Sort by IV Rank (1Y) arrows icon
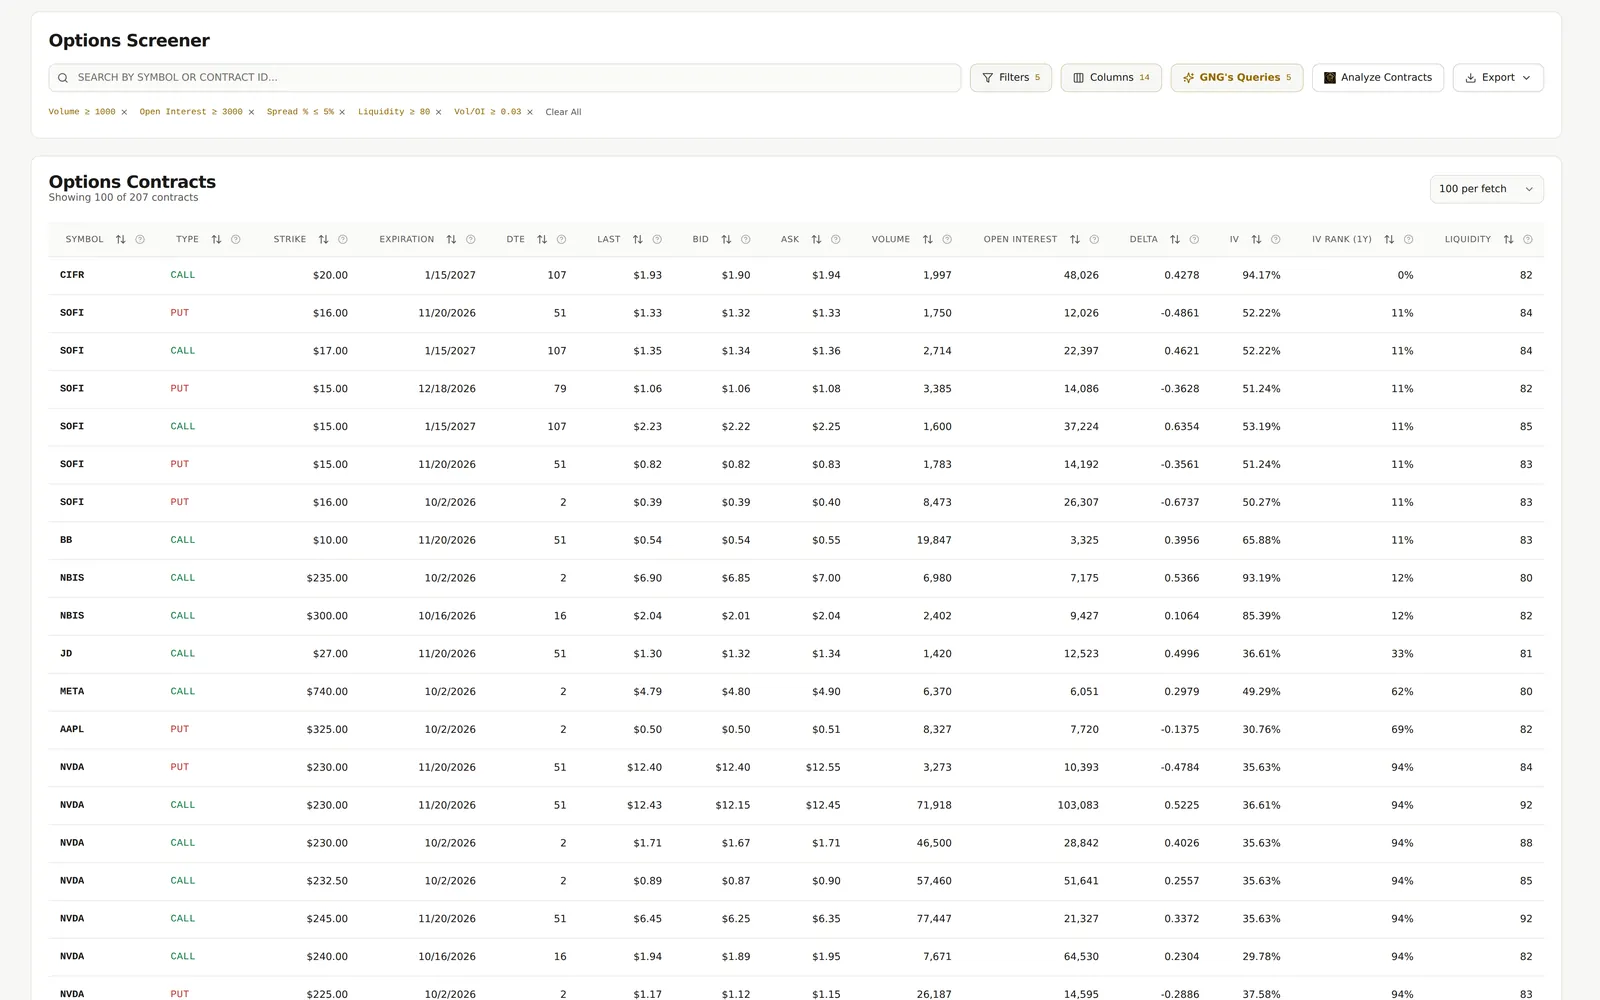1600x1000 pixels. [1389, 240]
